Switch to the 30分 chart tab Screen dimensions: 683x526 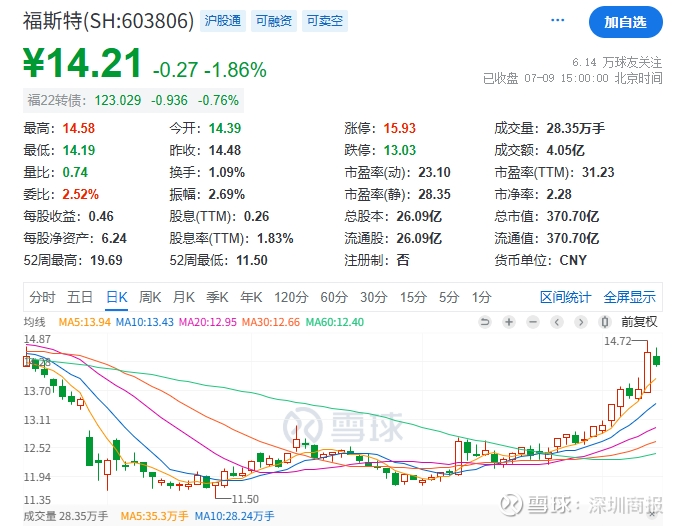click(374, 297)
